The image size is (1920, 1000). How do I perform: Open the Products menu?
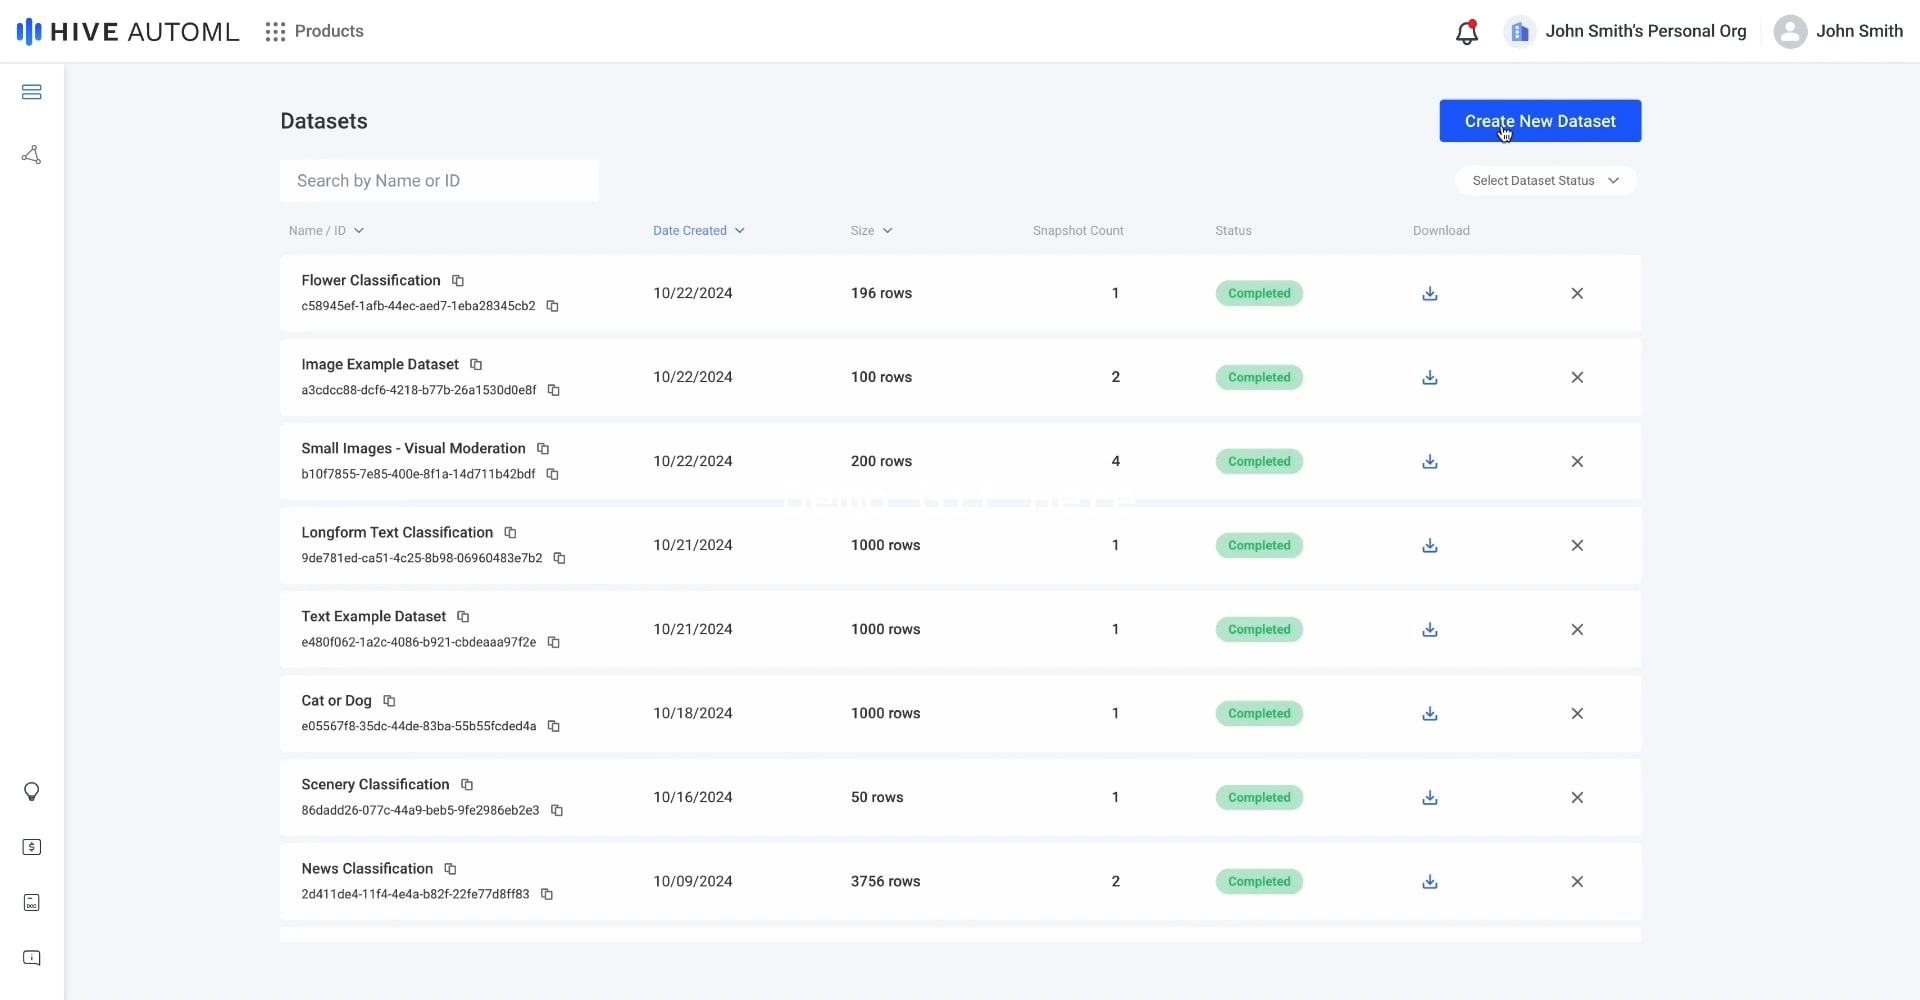[x=314, y=32]
